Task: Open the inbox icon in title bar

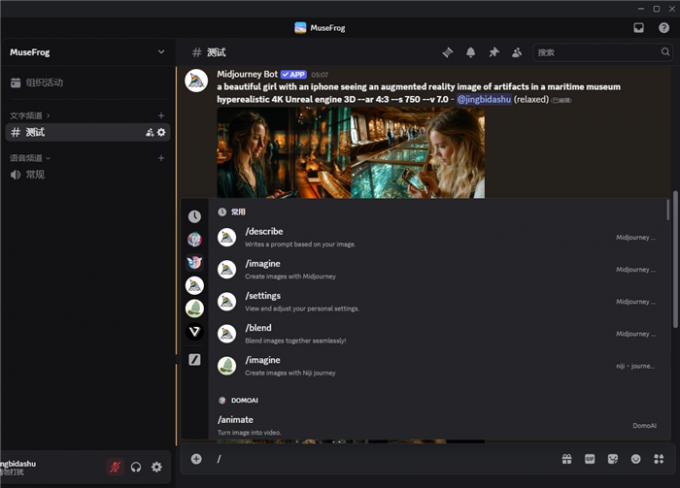Action: pyautogui.click(x=638, y=28)
